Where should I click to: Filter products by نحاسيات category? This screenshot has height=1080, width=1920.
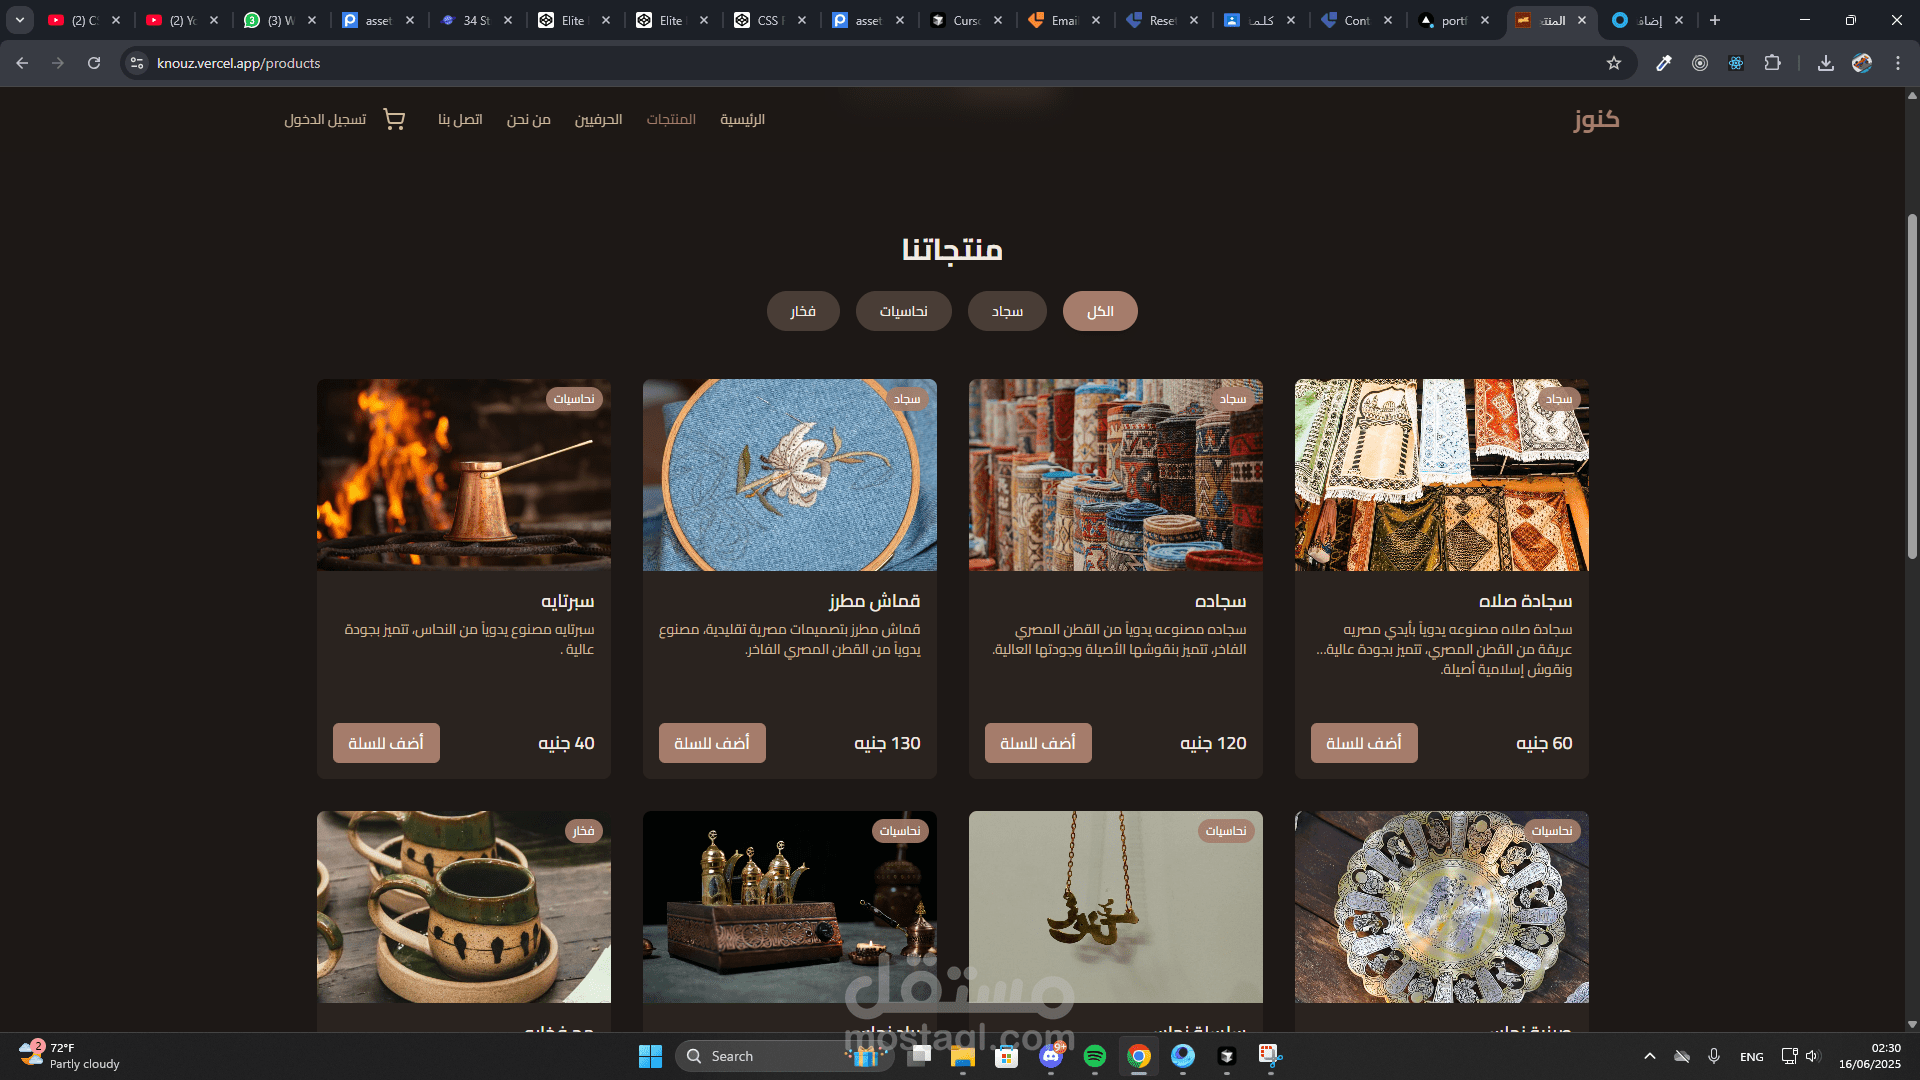[x=903, y=311]
